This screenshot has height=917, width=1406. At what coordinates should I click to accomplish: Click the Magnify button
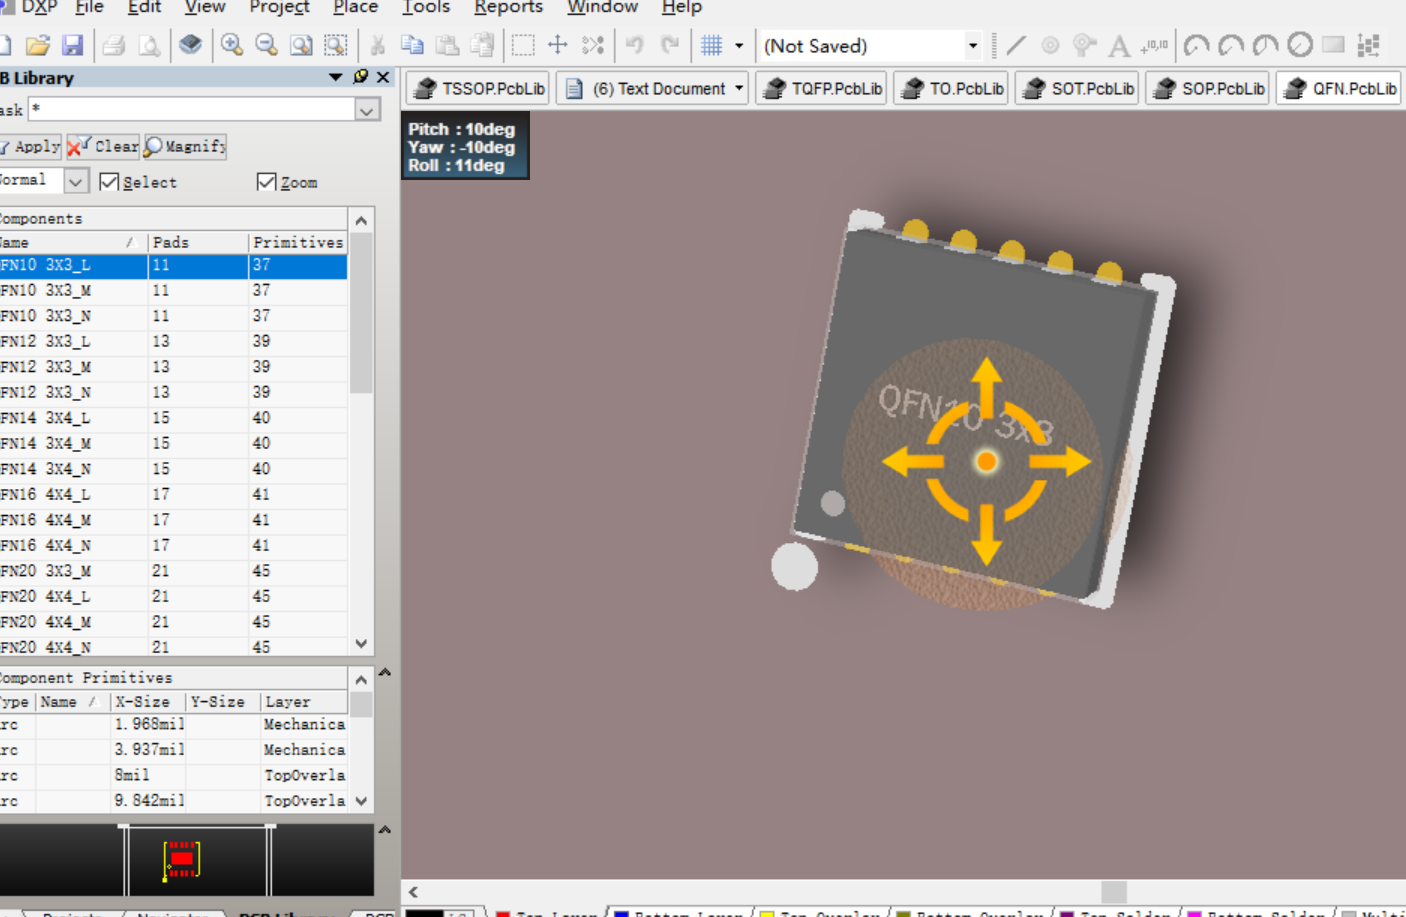point(185,146)
